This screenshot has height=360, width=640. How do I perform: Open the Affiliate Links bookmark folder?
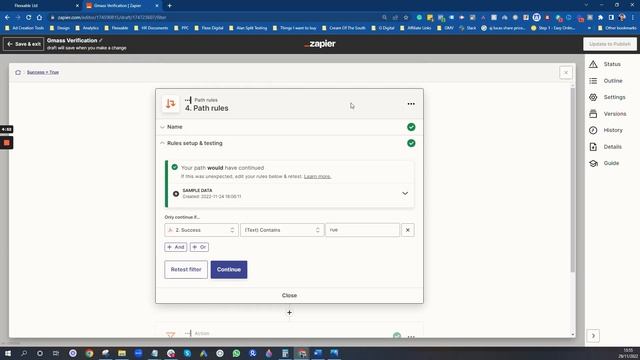pos(416,28)
